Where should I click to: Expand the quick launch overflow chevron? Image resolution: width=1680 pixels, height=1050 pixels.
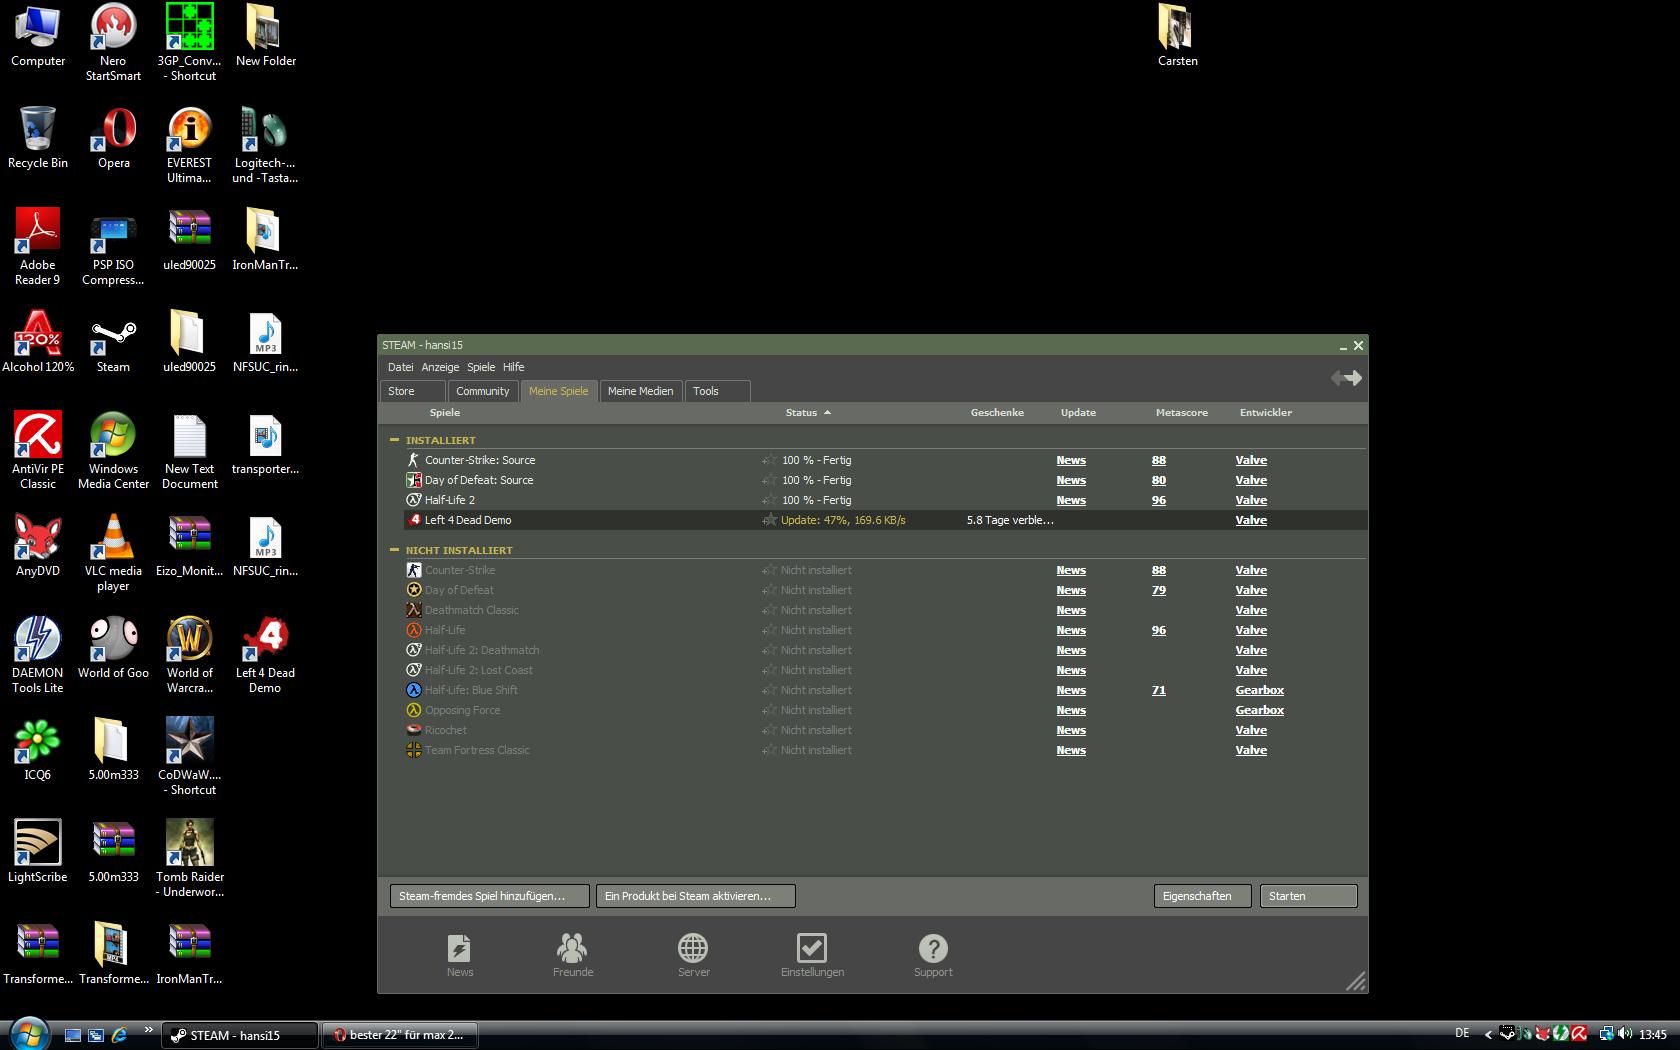(149, 1029)
